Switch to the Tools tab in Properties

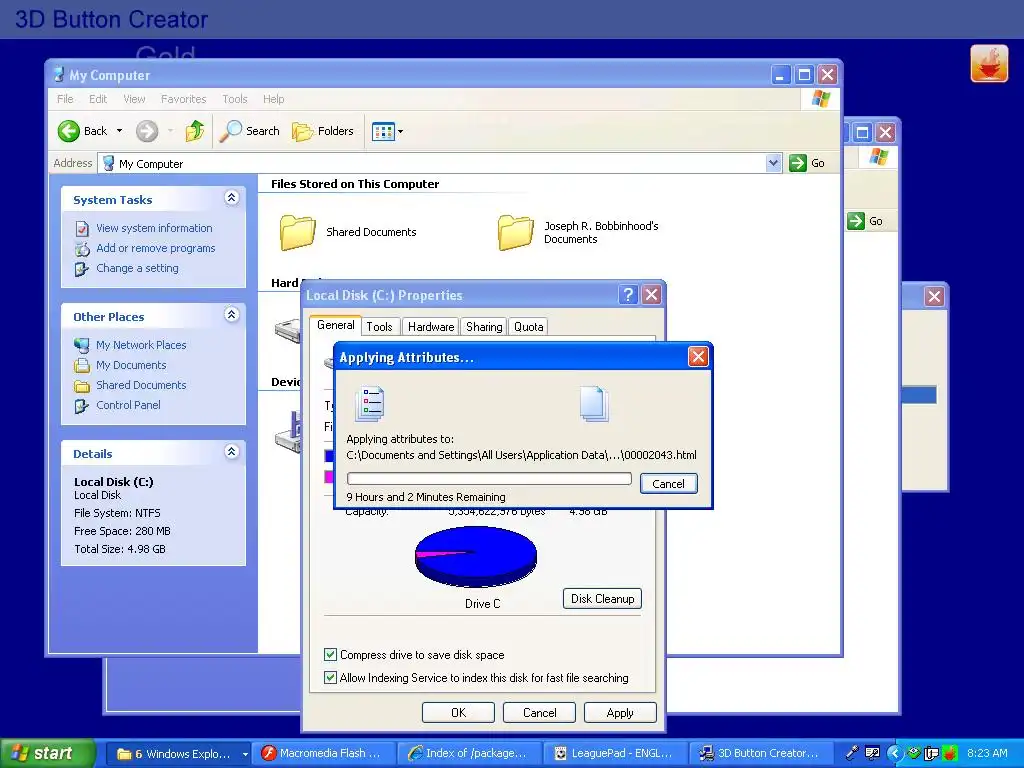tap(379, 327)
